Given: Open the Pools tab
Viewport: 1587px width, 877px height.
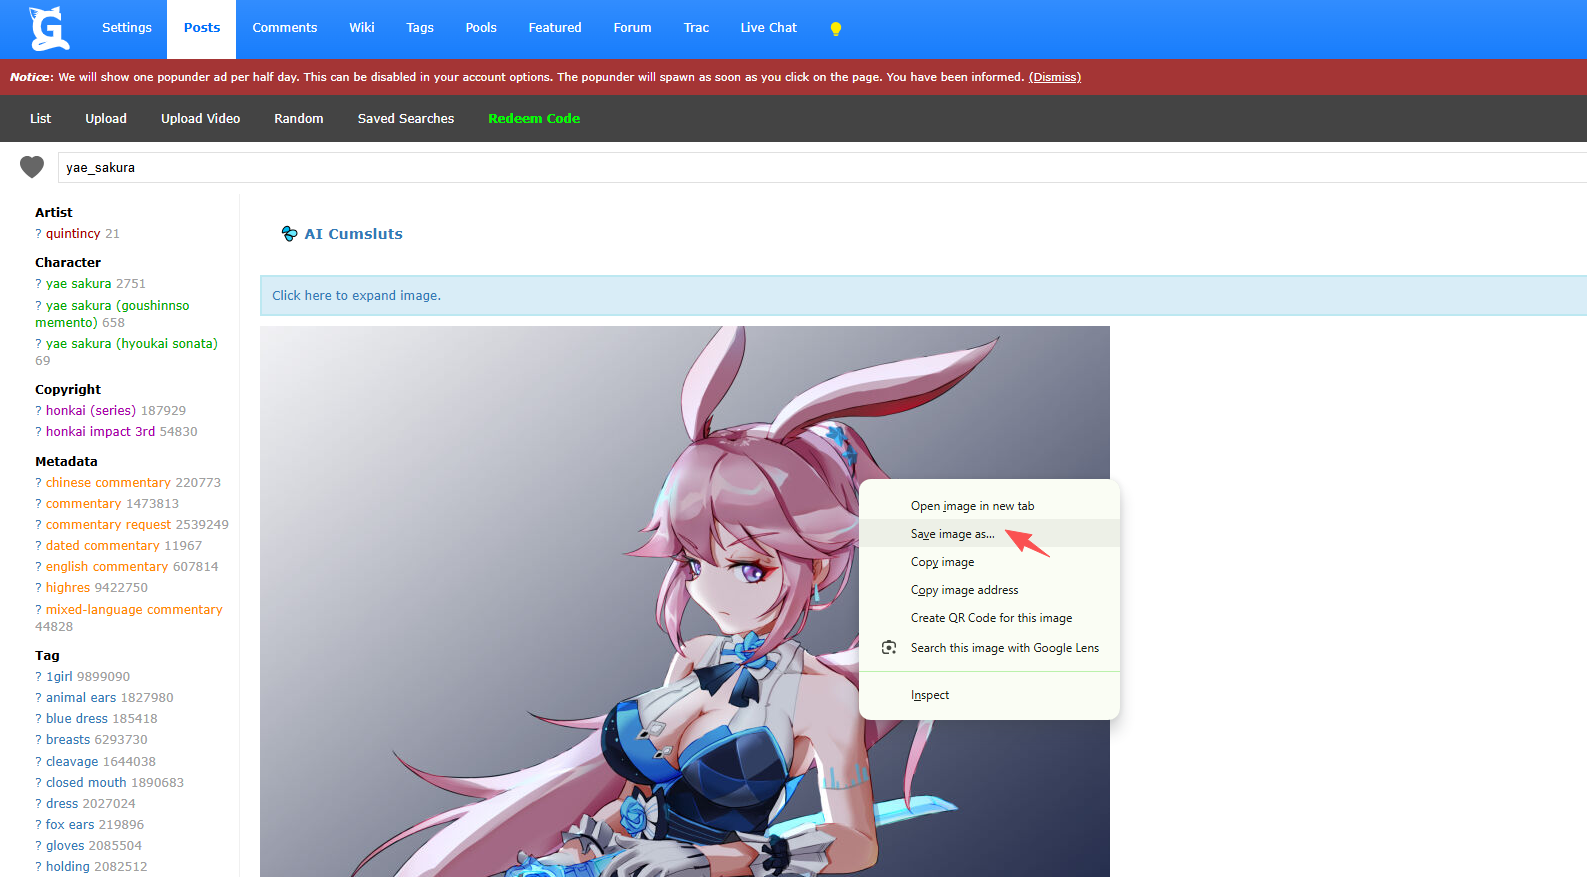Looking at the screenshot, I should 481,28.
